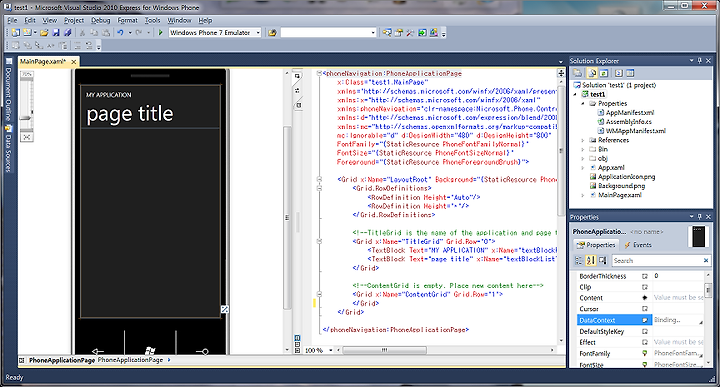
Task: Collapse the test1 project node
Action: pyautogui.click(x=575, y=94)
